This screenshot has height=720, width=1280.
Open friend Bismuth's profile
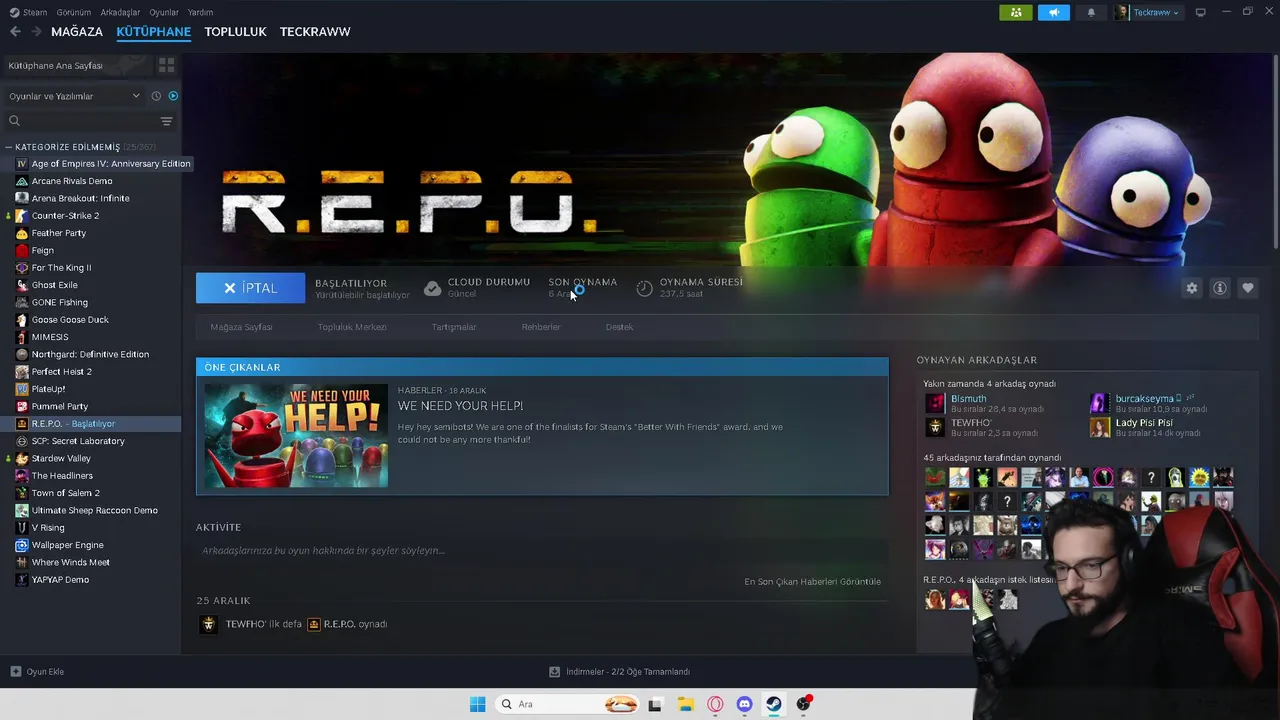pyautogui.click(x=968, y=399)
